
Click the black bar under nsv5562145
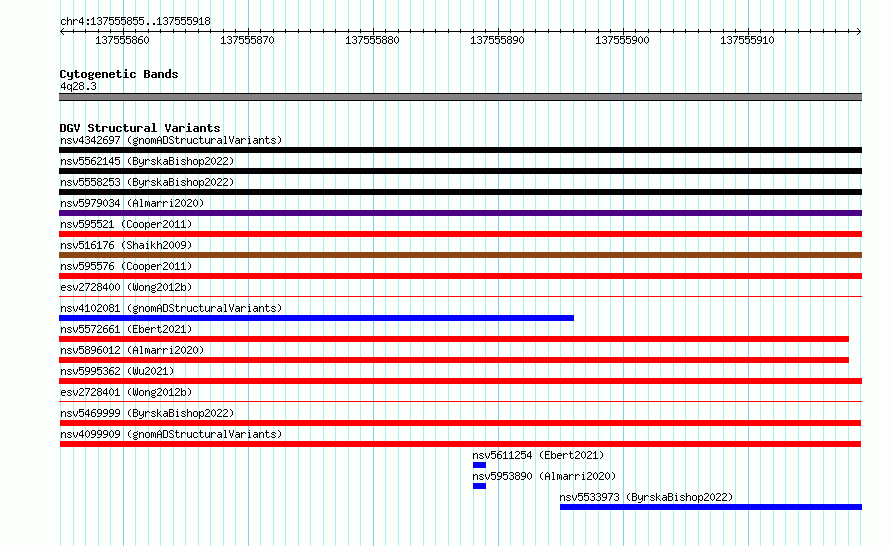click(x=460, y=171)
